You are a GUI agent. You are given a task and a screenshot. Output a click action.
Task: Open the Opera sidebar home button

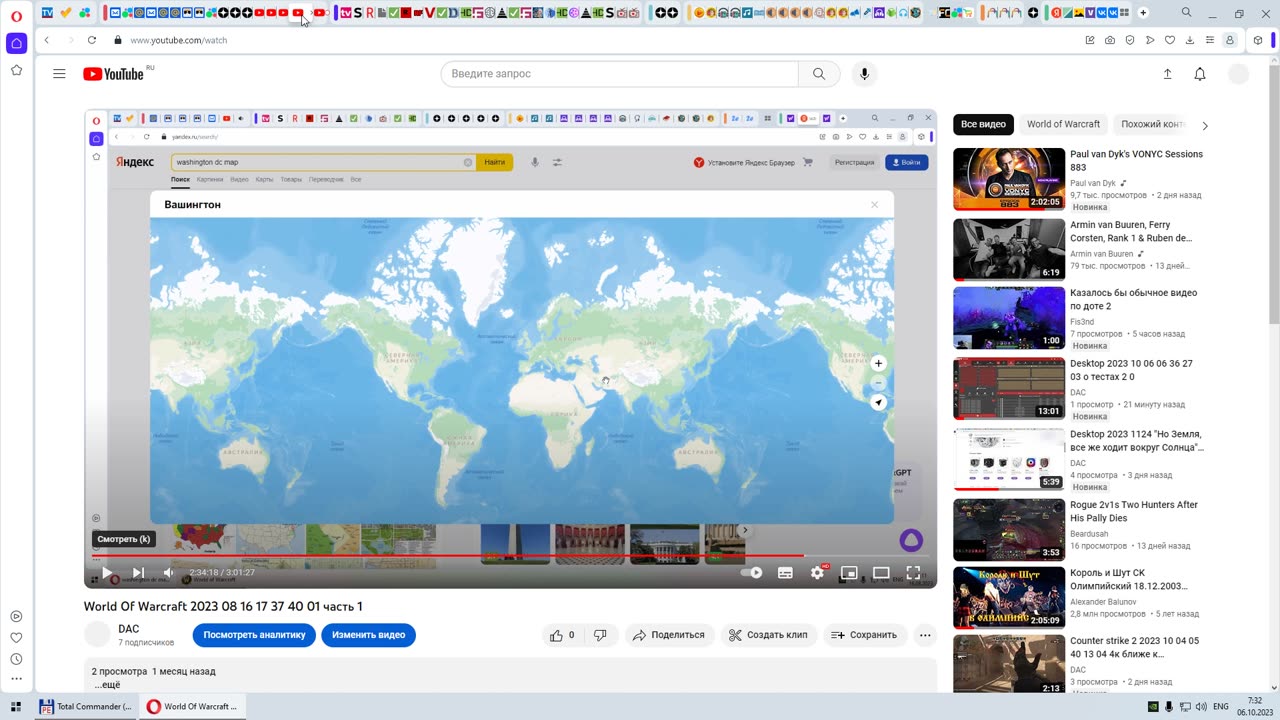coord(17,44)
